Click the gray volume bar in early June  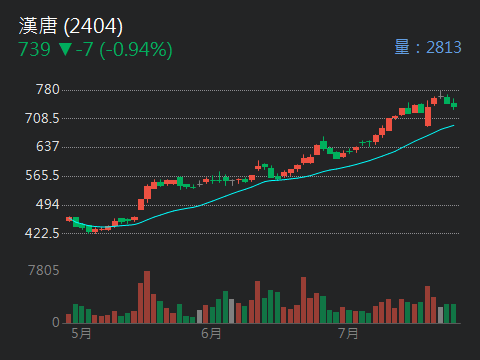(232, 311)
